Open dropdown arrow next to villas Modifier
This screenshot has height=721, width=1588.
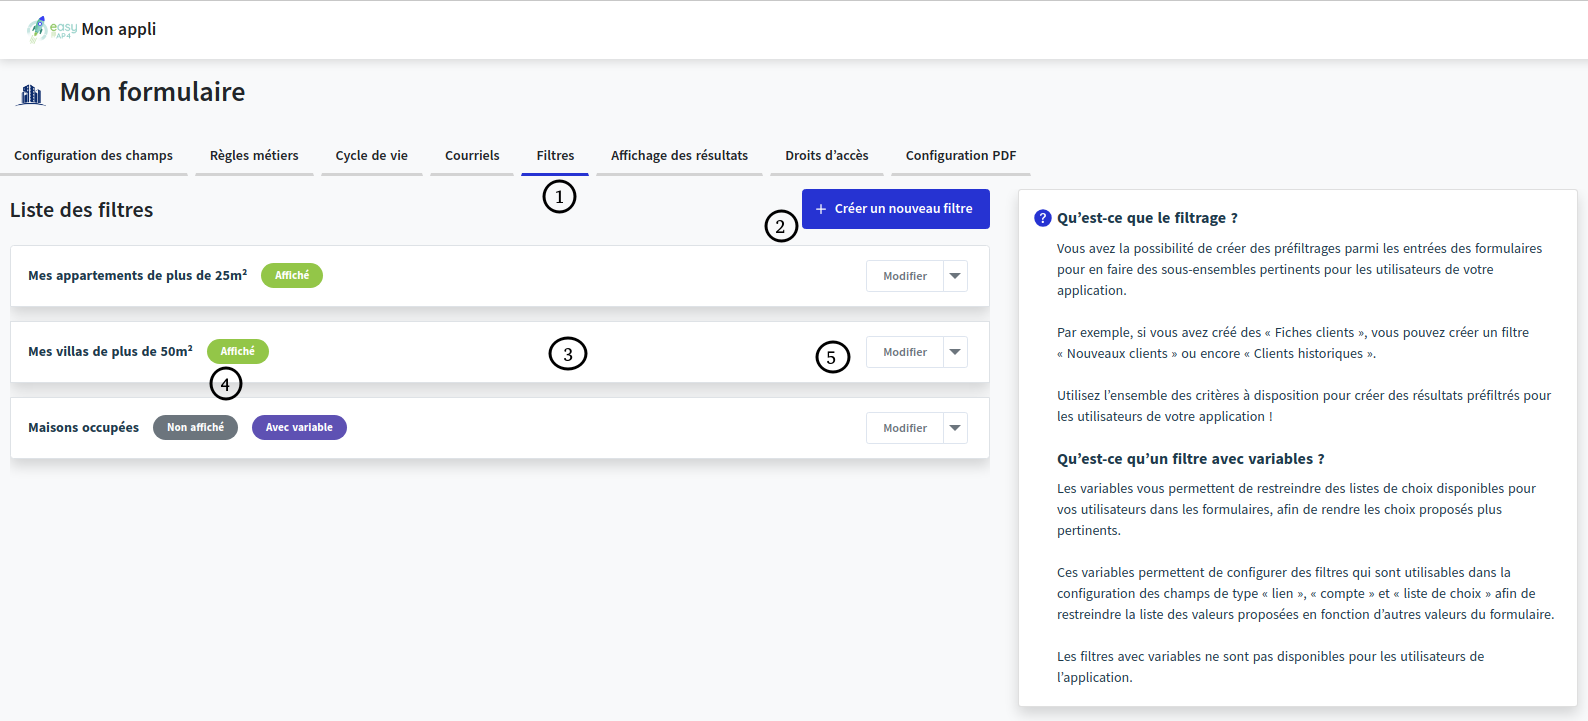pos(955,352)
